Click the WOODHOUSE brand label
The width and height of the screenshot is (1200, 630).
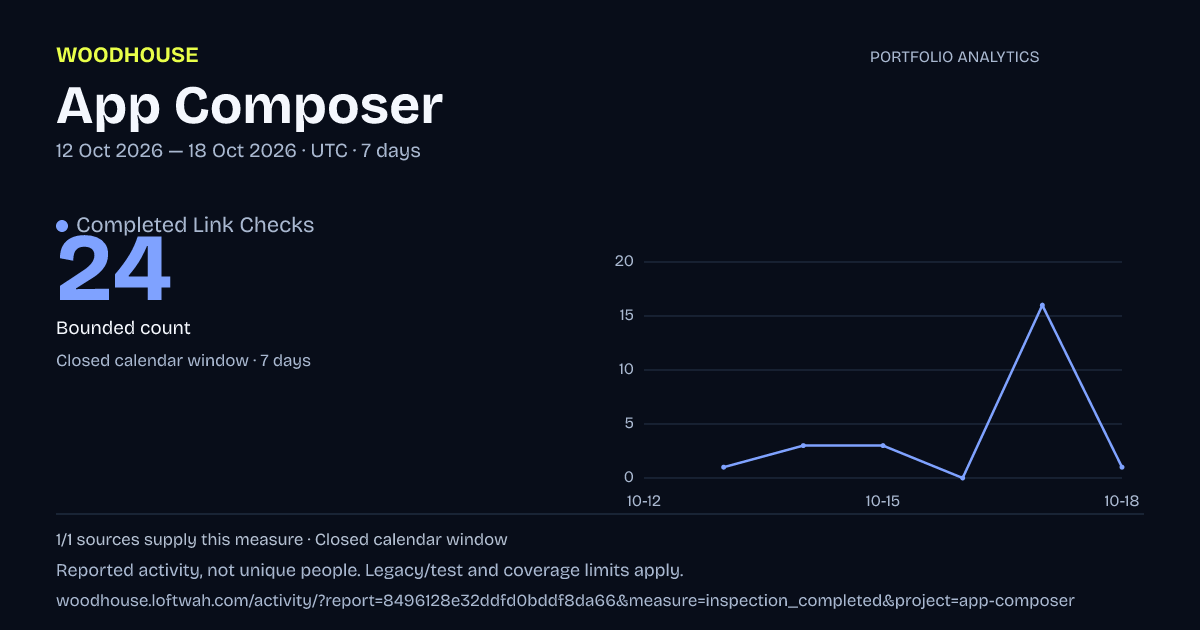(127, 55)
